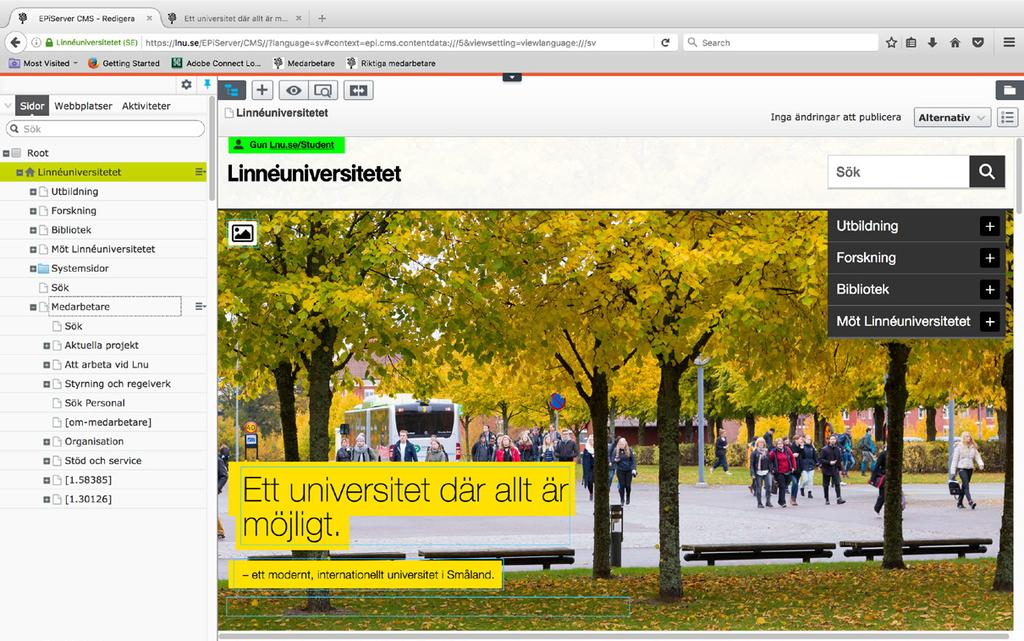Reload the current page
1024x641 pixels.
[x=665, y=42]
